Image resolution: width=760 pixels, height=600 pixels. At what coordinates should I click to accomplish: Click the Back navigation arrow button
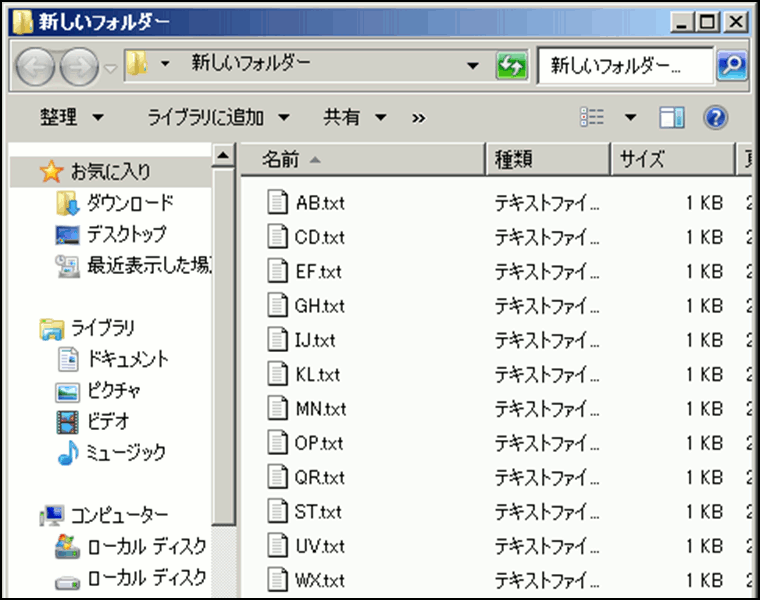tap(36, 66)
